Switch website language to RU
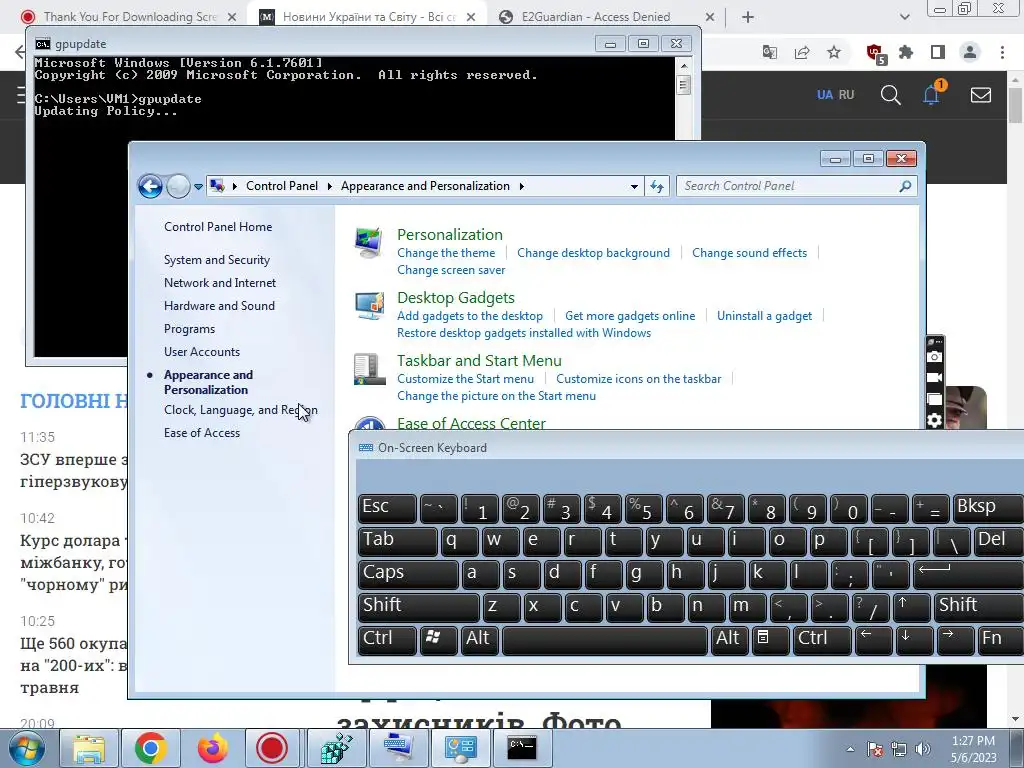 click(x=846, y=95)
